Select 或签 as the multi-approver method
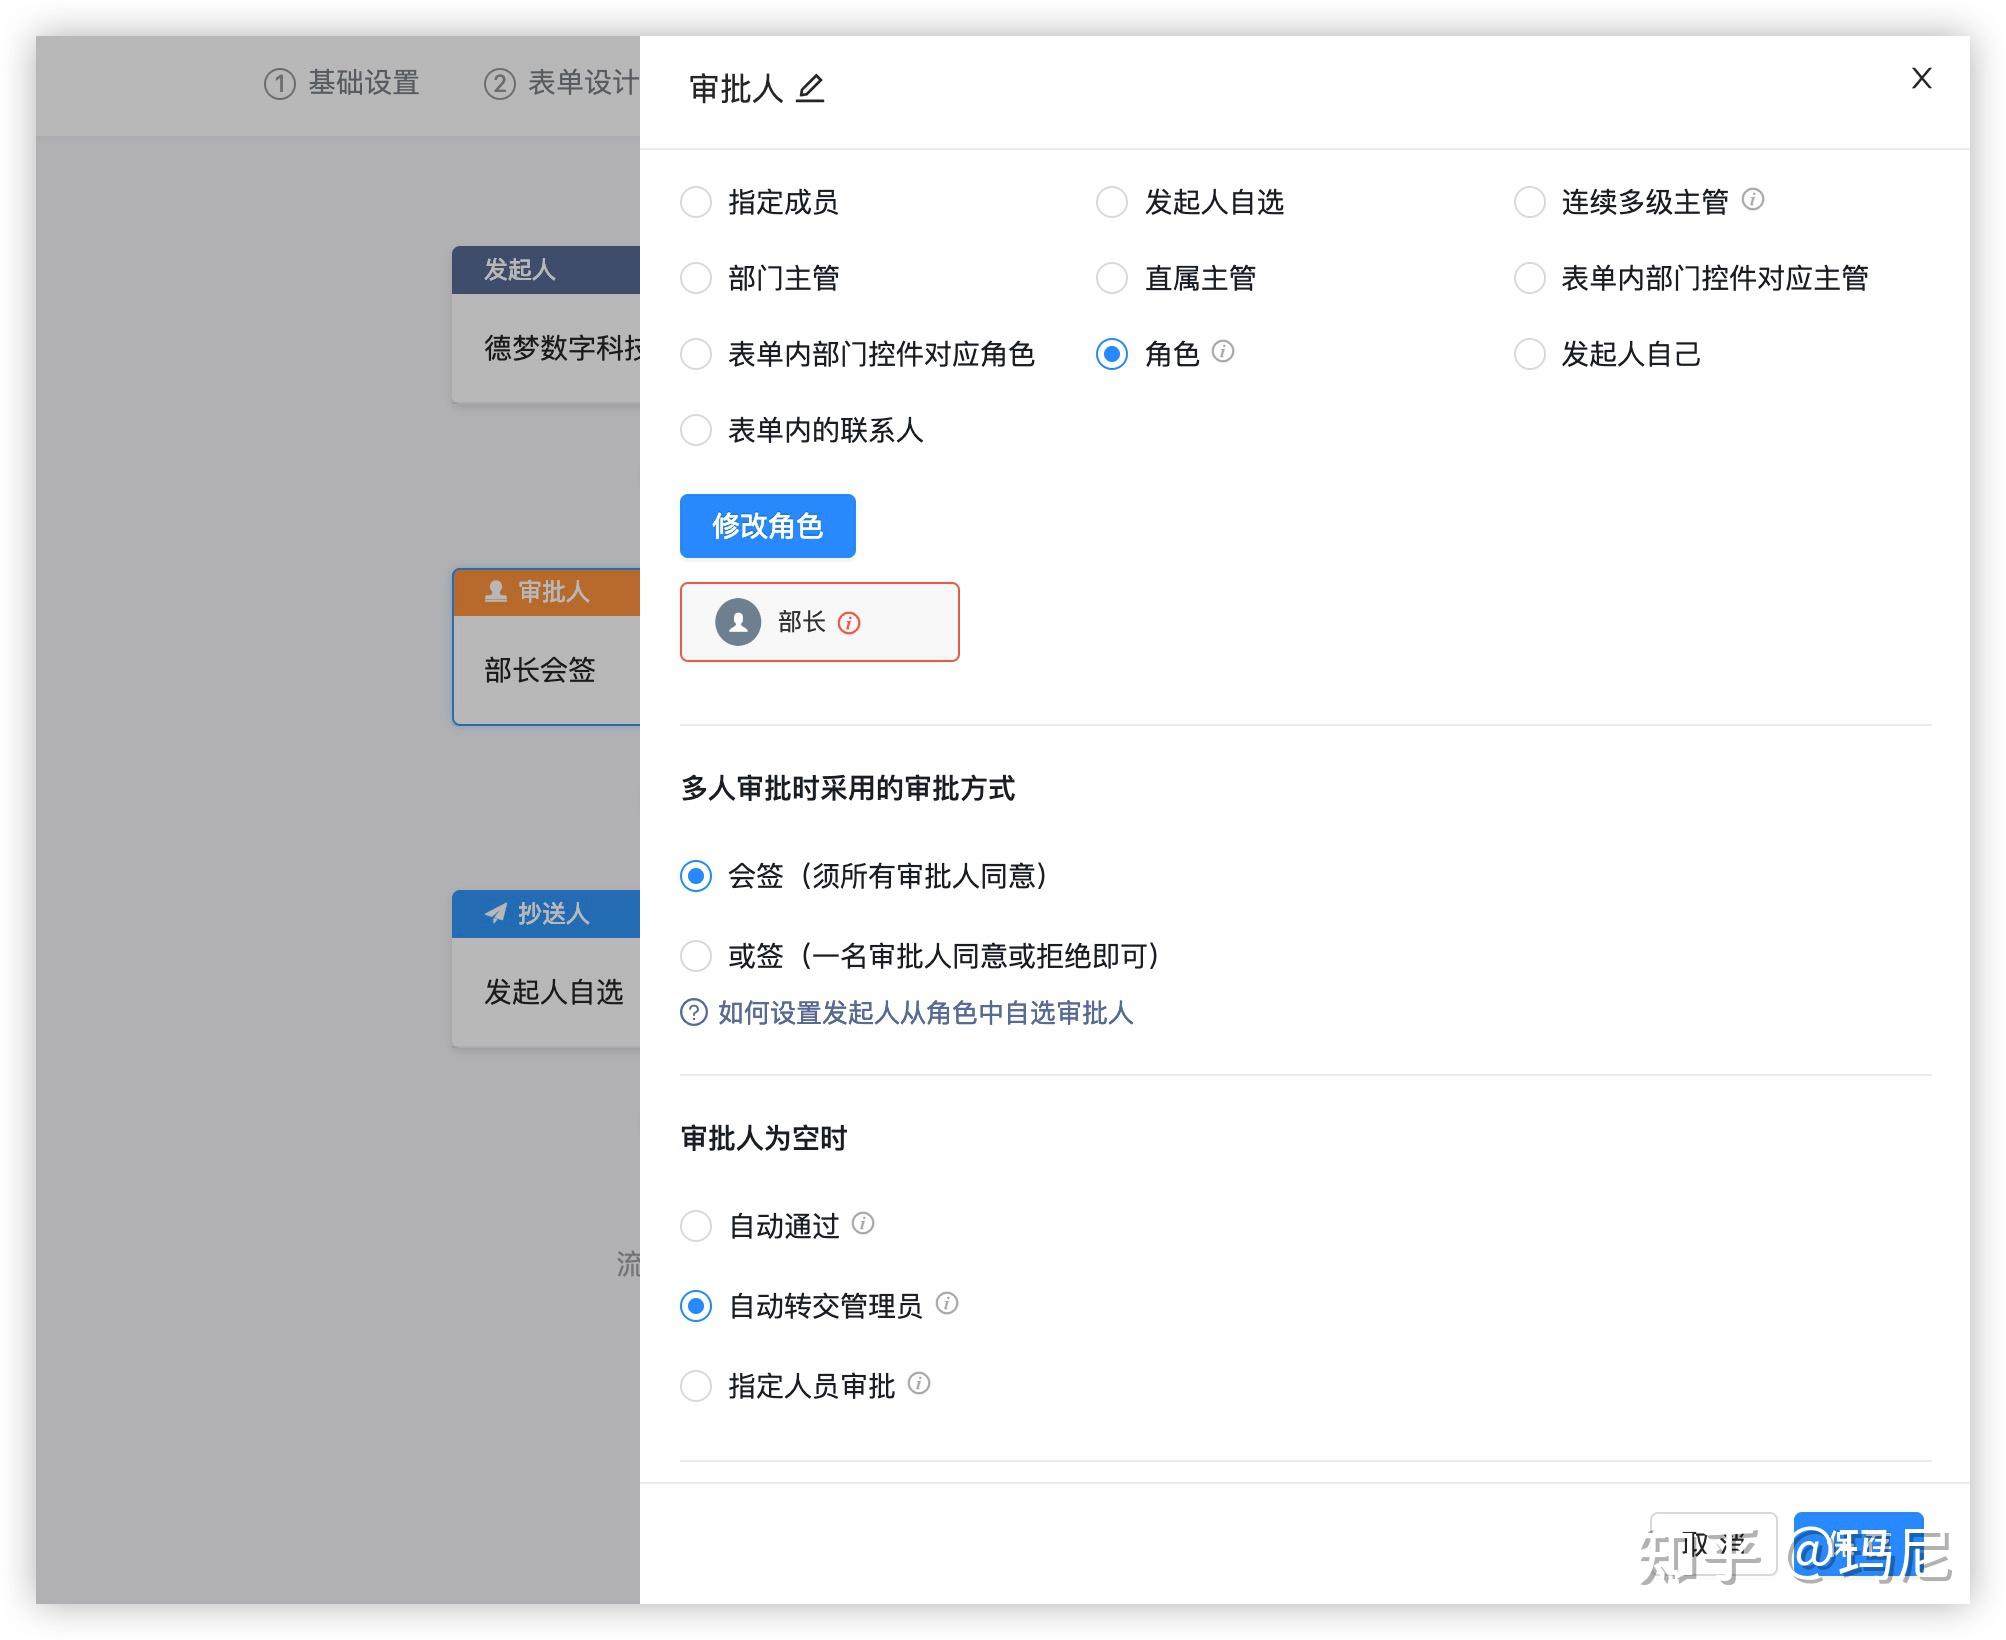 (696, 956)
